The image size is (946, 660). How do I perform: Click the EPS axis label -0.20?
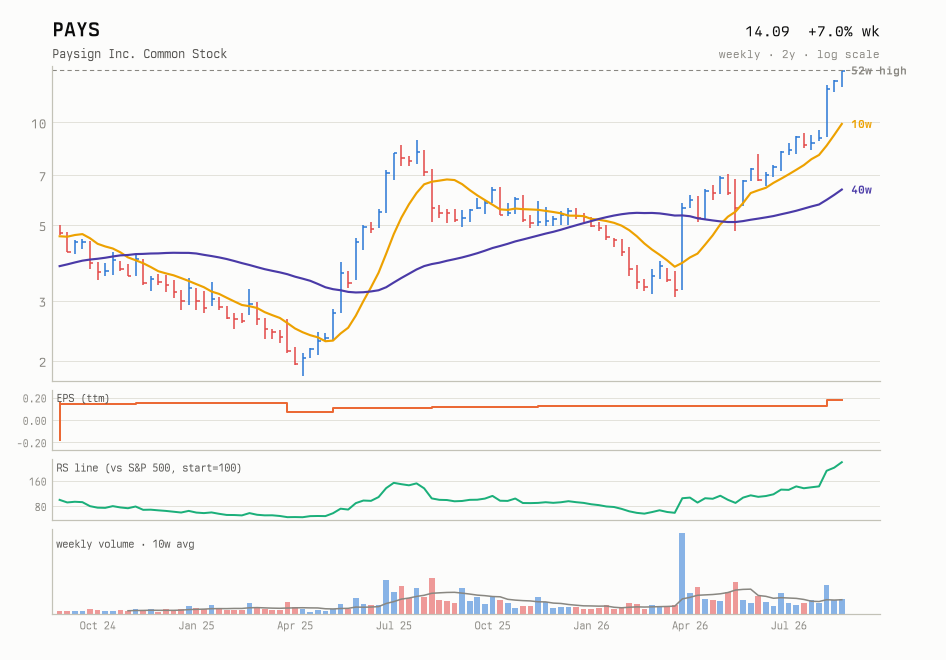(x=32, y=443)
